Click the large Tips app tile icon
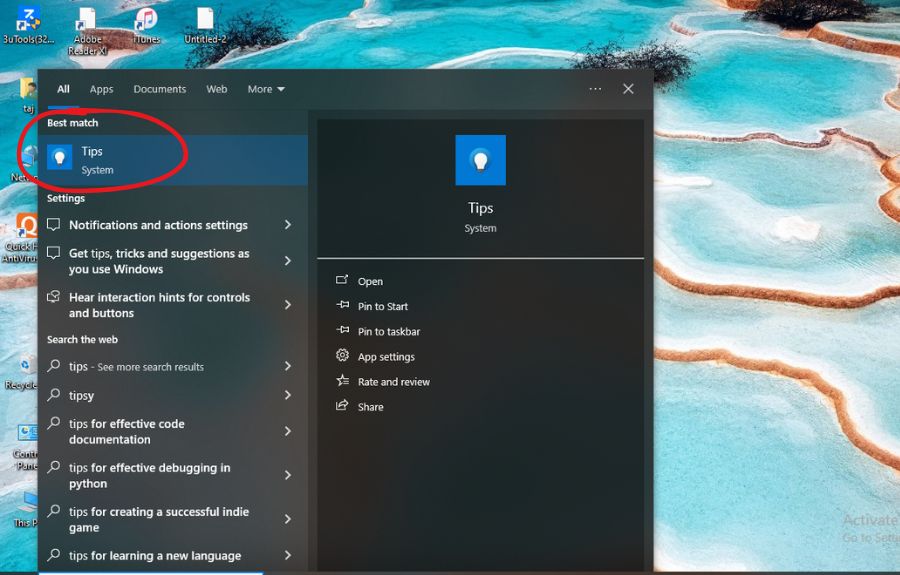This screenshot has height=575, width=900. pos(480,160)
